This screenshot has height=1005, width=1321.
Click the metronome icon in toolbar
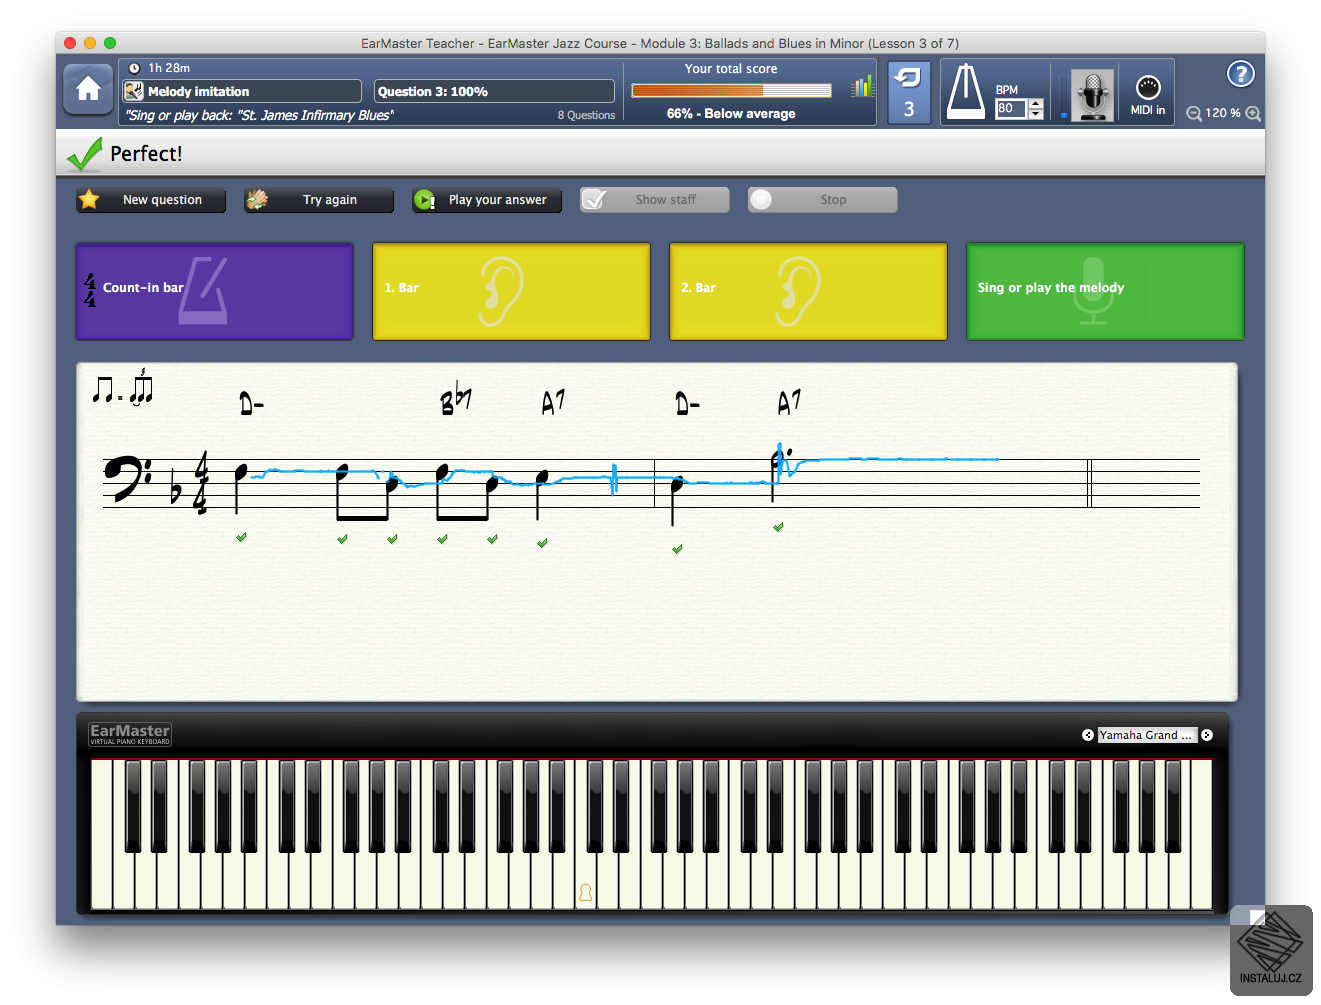click(x=966, y=92)
